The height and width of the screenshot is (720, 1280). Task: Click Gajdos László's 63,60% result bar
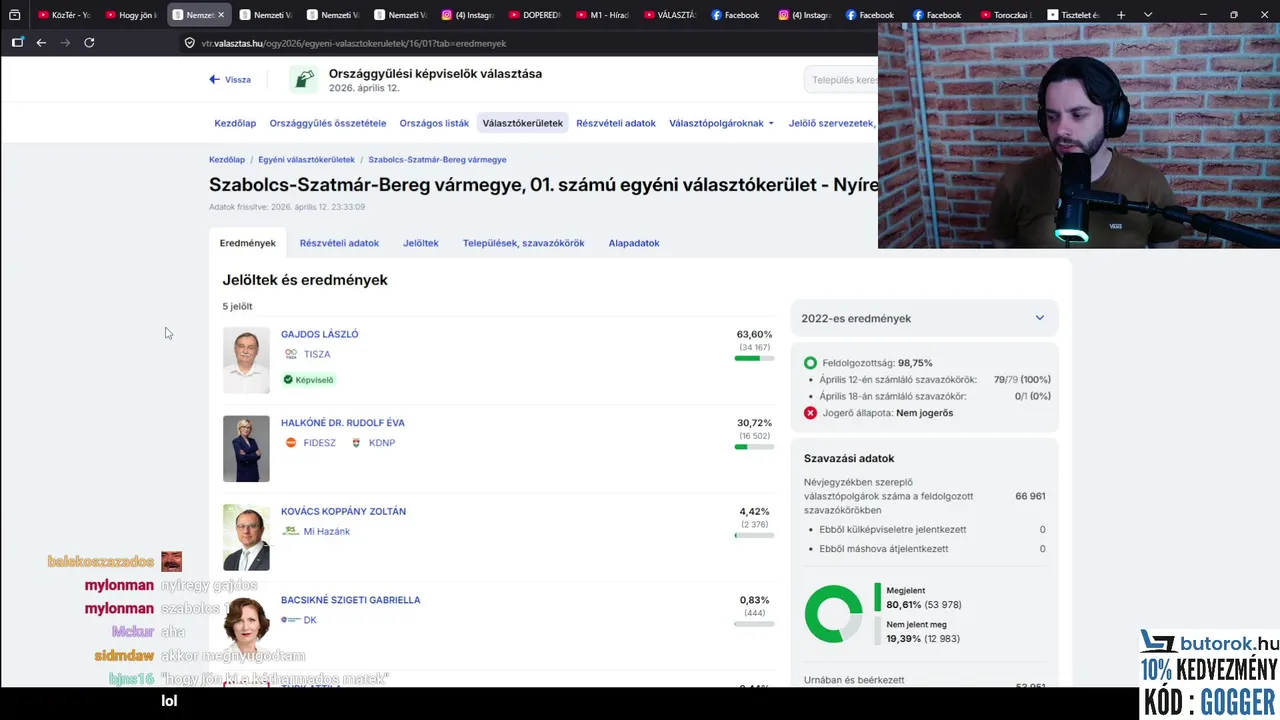pos(754,358)
